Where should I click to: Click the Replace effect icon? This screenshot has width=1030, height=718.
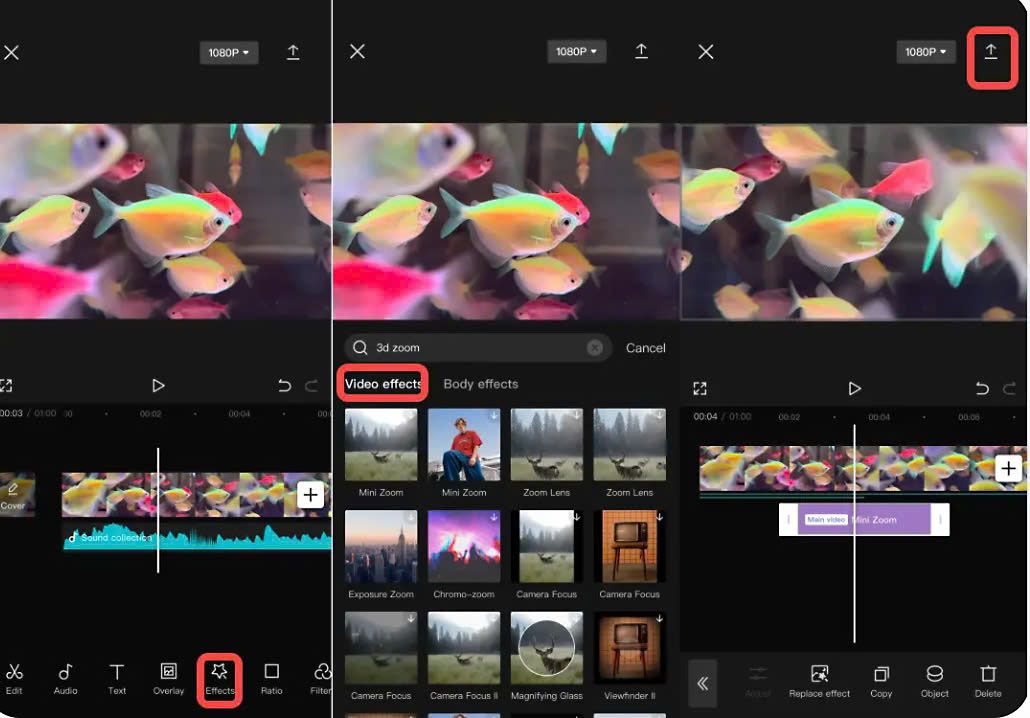pyautogui.click(x=819, y=680)
